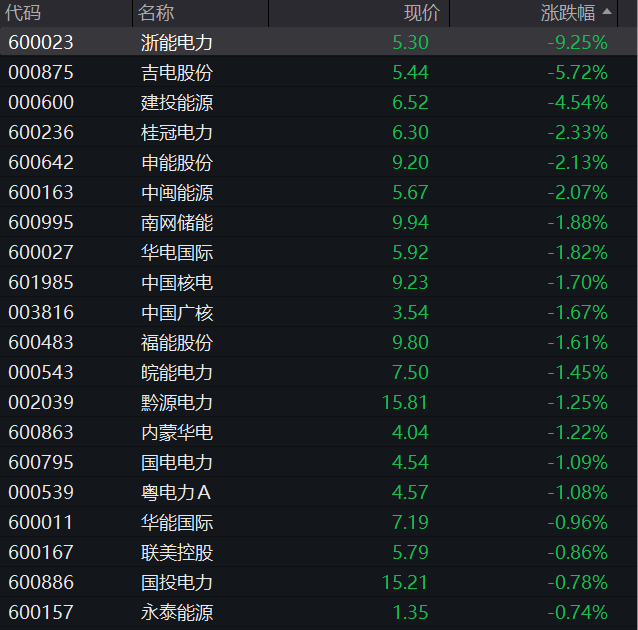The image size is (638, 630).
Task: Click price 9.94 of 南网储能
Action: [x=410, y=222]
